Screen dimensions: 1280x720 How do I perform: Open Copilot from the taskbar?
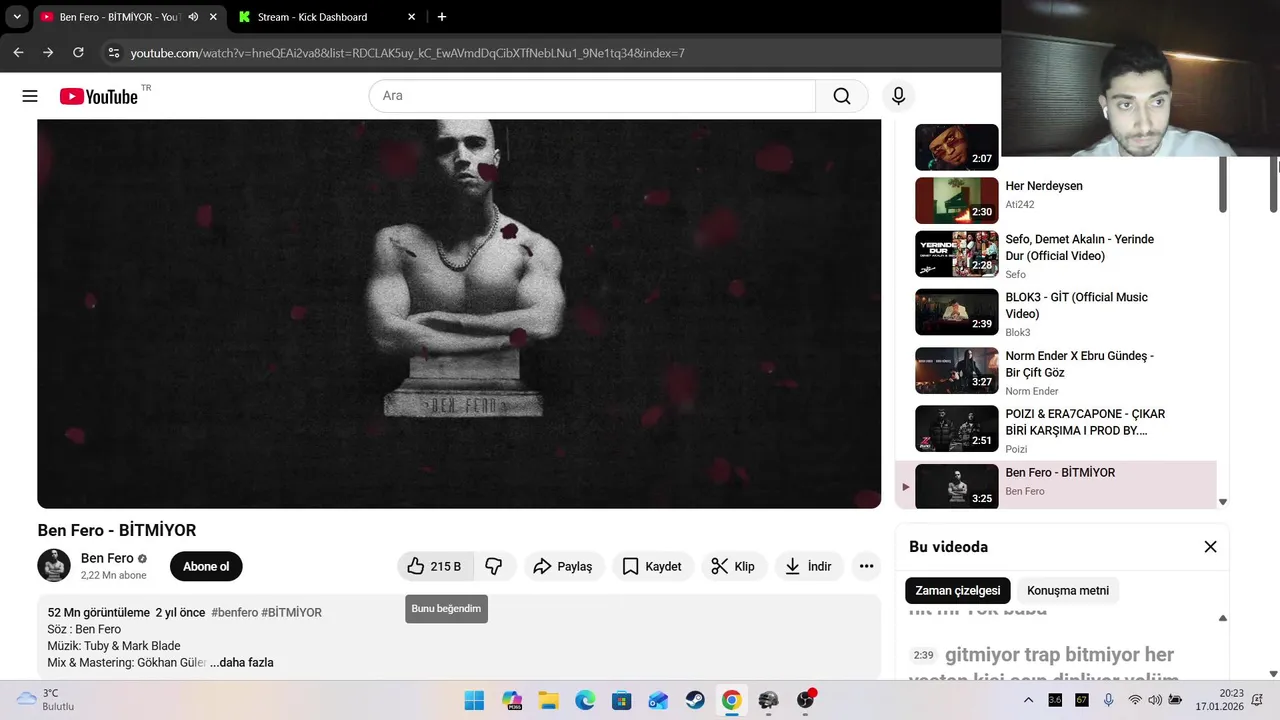point(512,700)
